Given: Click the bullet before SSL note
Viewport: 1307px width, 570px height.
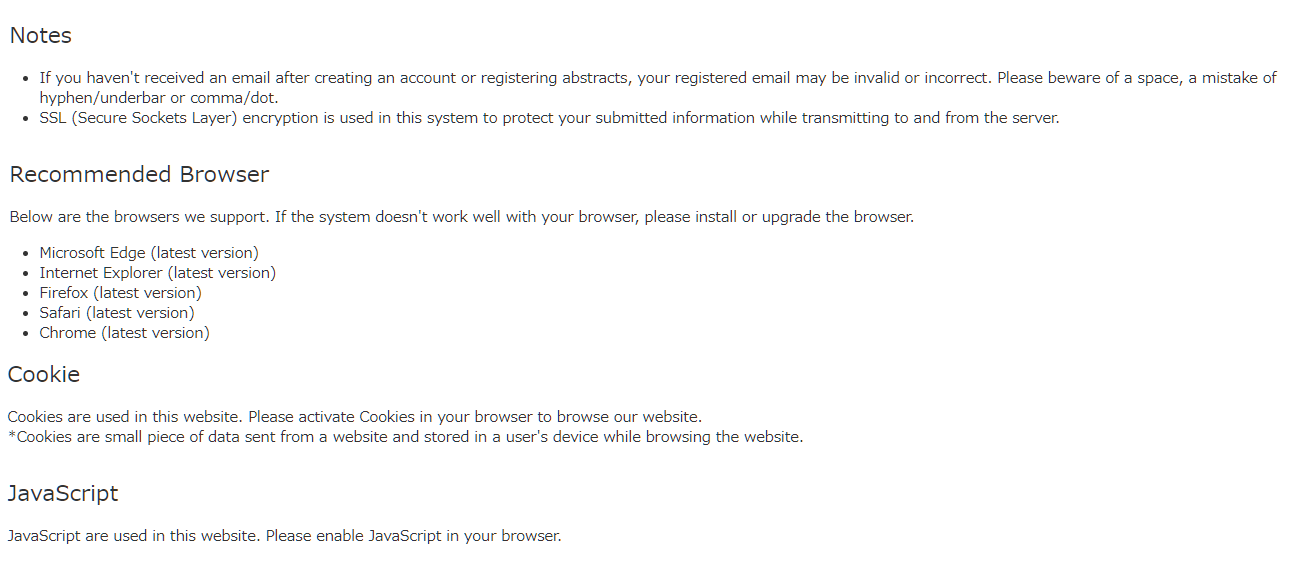Looking at the screenshot, I should pyautogui.click(x=25, y=119).
